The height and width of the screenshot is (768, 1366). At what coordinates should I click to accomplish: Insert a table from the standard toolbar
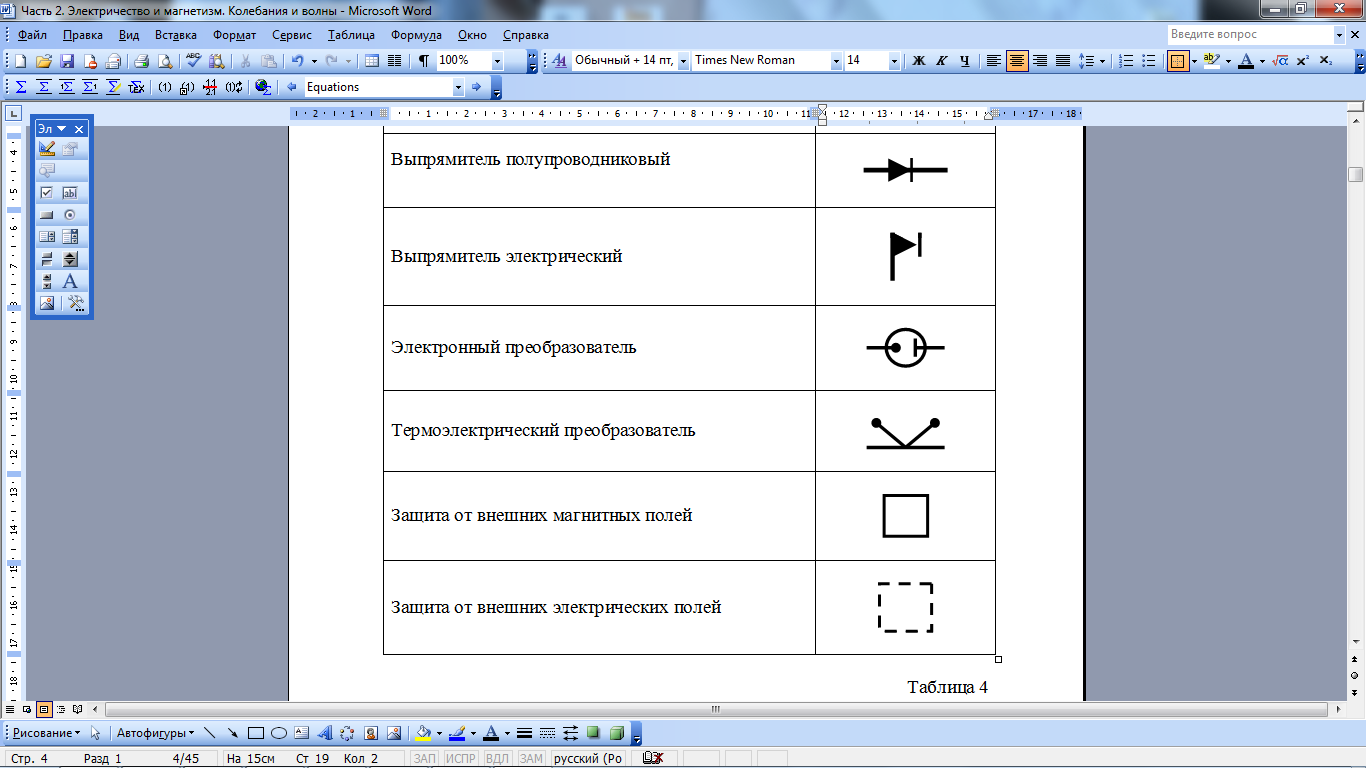[372, 61]
